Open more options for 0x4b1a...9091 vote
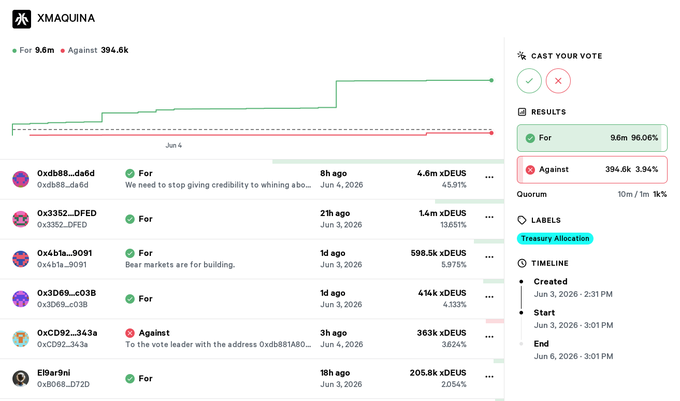 [489, 257]
